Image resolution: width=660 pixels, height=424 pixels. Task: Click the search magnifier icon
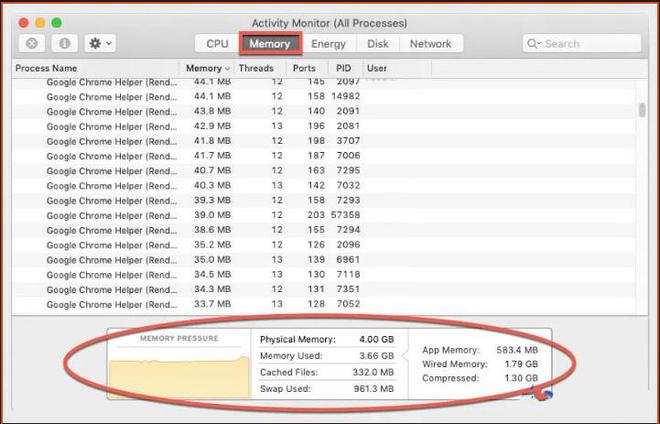pos(532,43)
